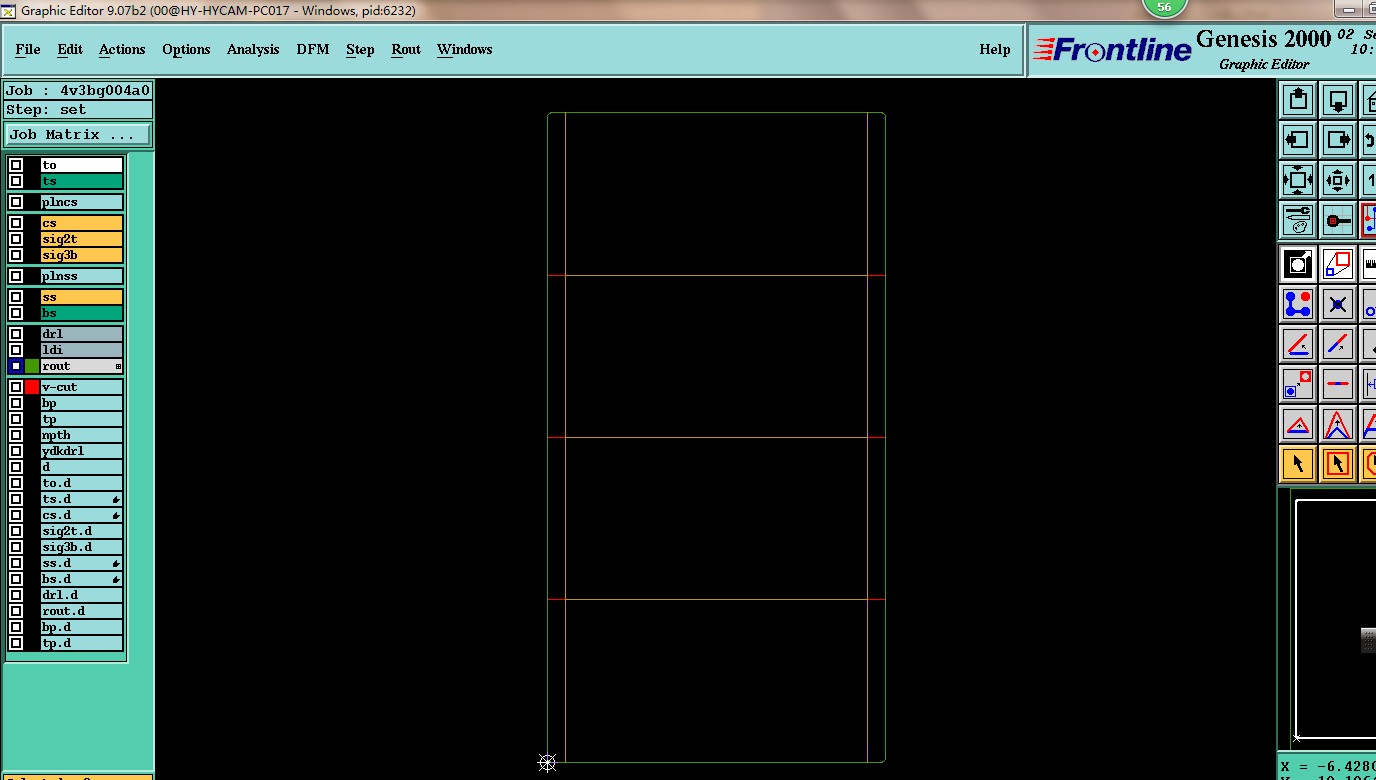The width and height of the screenshot is (1376, 780).
Task: Click the pan left arrow icon
Action: [x=1298, y=140]
